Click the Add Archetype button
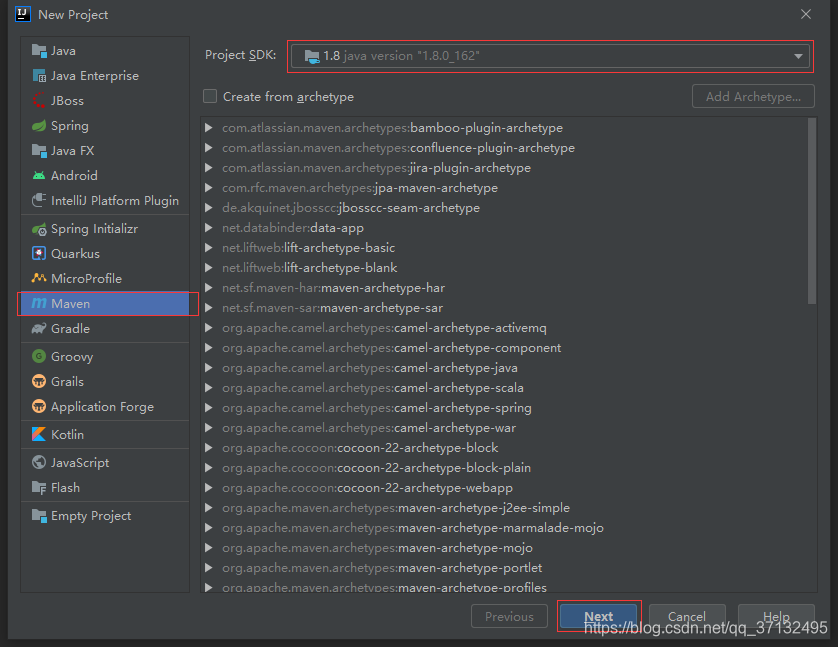Image resolution: width=838 pixels, height=647 pixels. point(753,96)
